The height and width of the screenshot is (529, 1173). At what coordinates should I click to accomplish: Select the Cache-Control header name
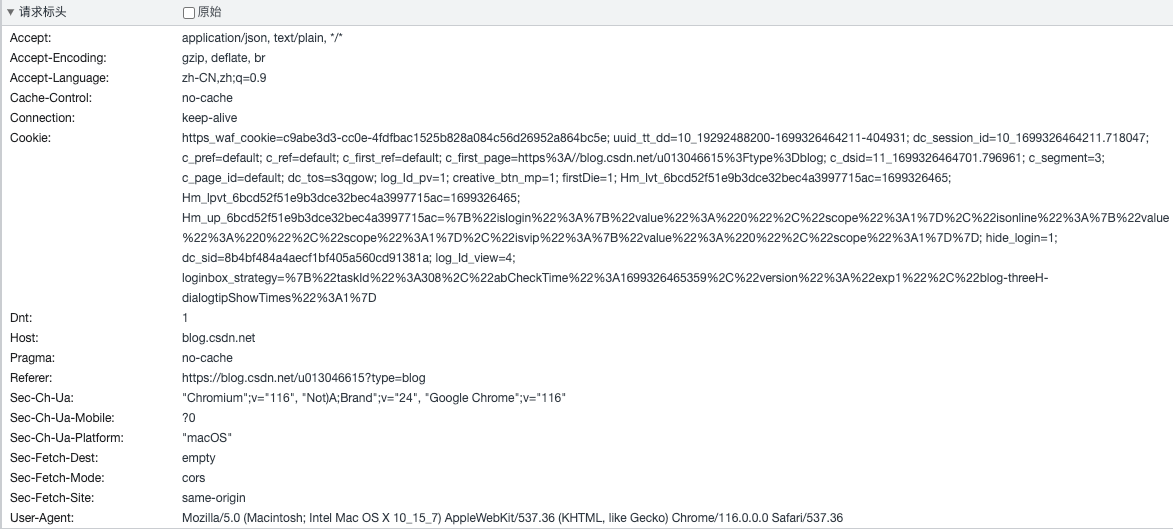(x=51, y=98)
